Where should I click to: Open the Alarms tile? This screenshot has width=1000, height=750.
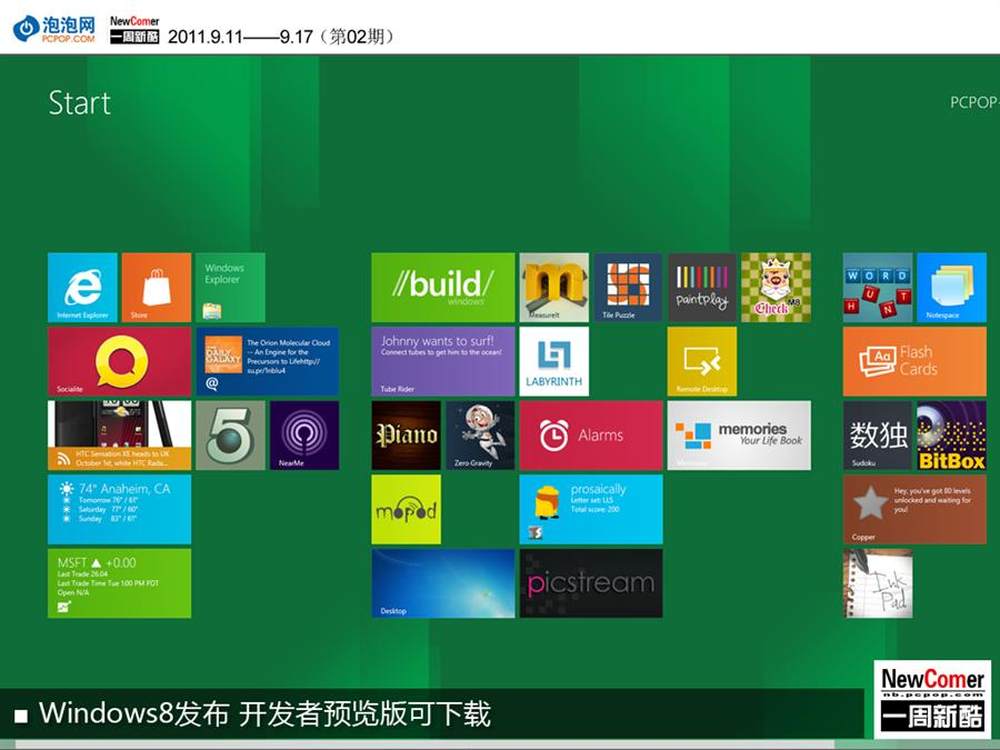click(591, 436)
